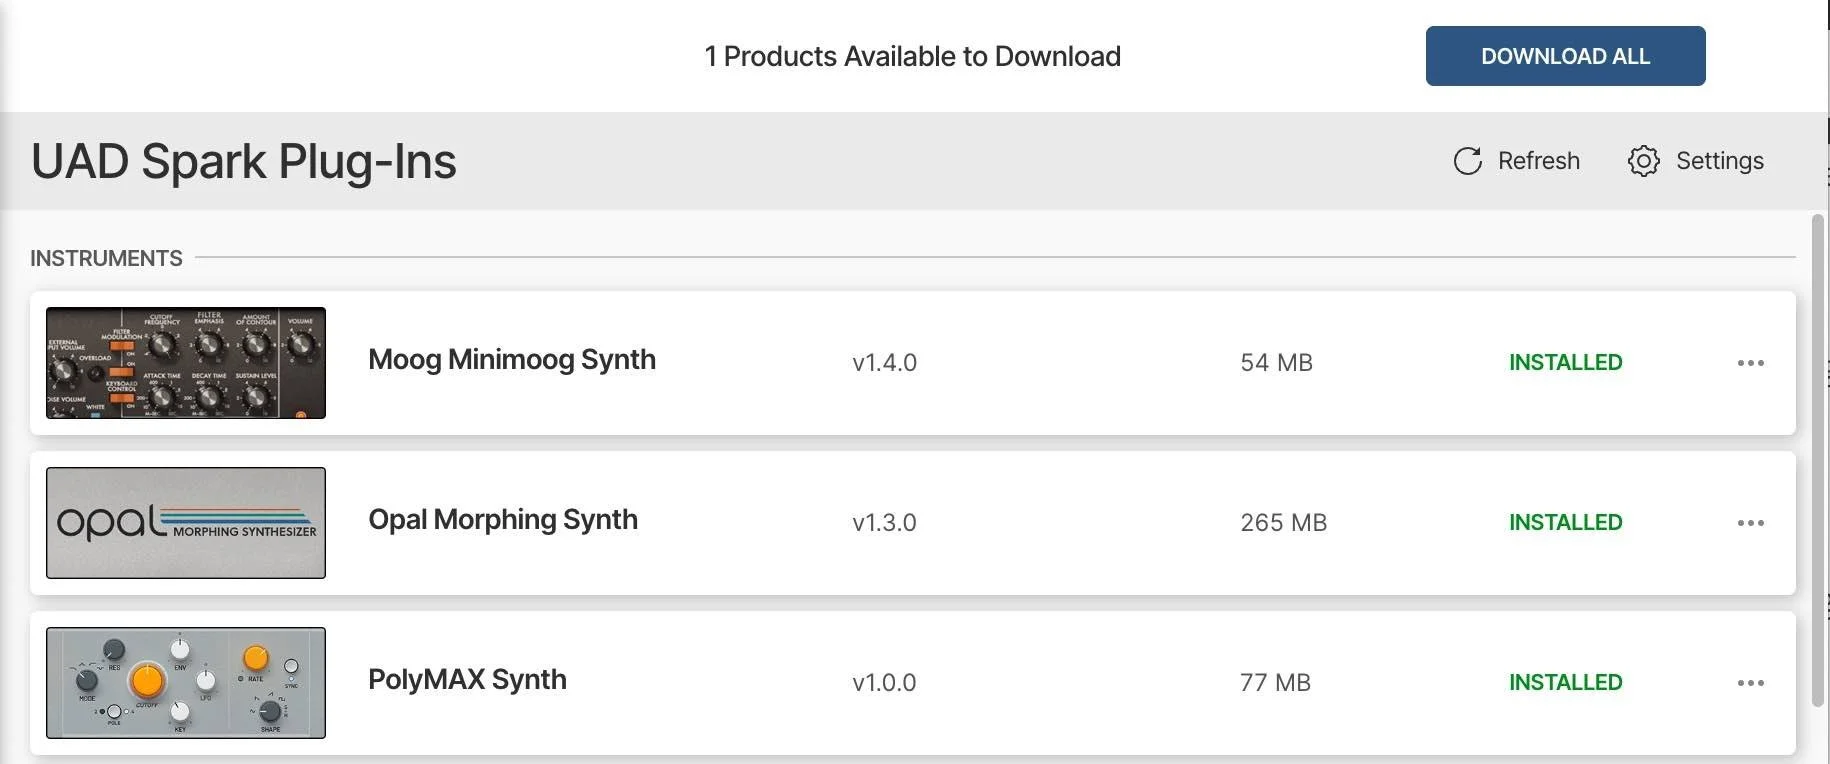This screenshot has height=764, width=1830.
Task: Select the Moog Minimoog Synth title
Action: [511, 360]
